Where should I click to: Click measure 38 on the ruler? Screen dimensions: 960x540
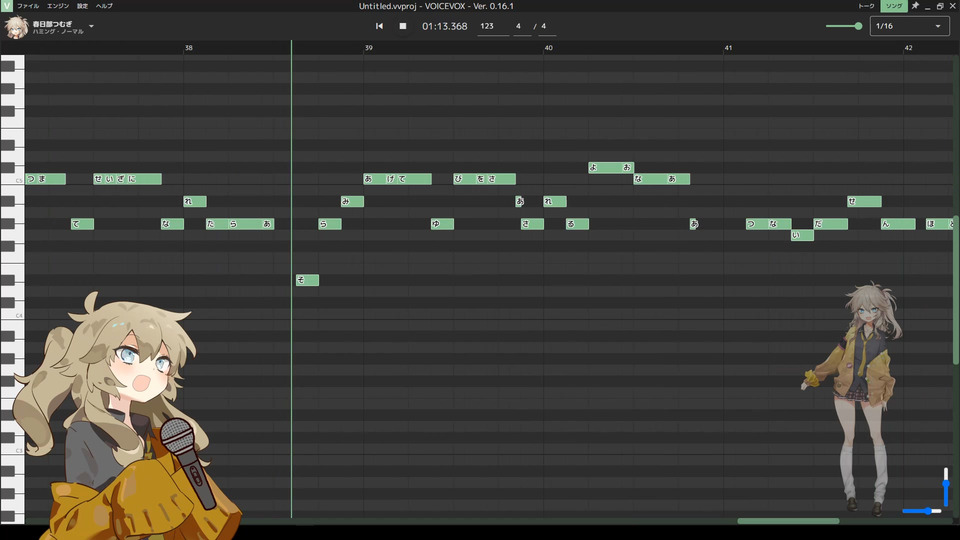tap(189, 48)
